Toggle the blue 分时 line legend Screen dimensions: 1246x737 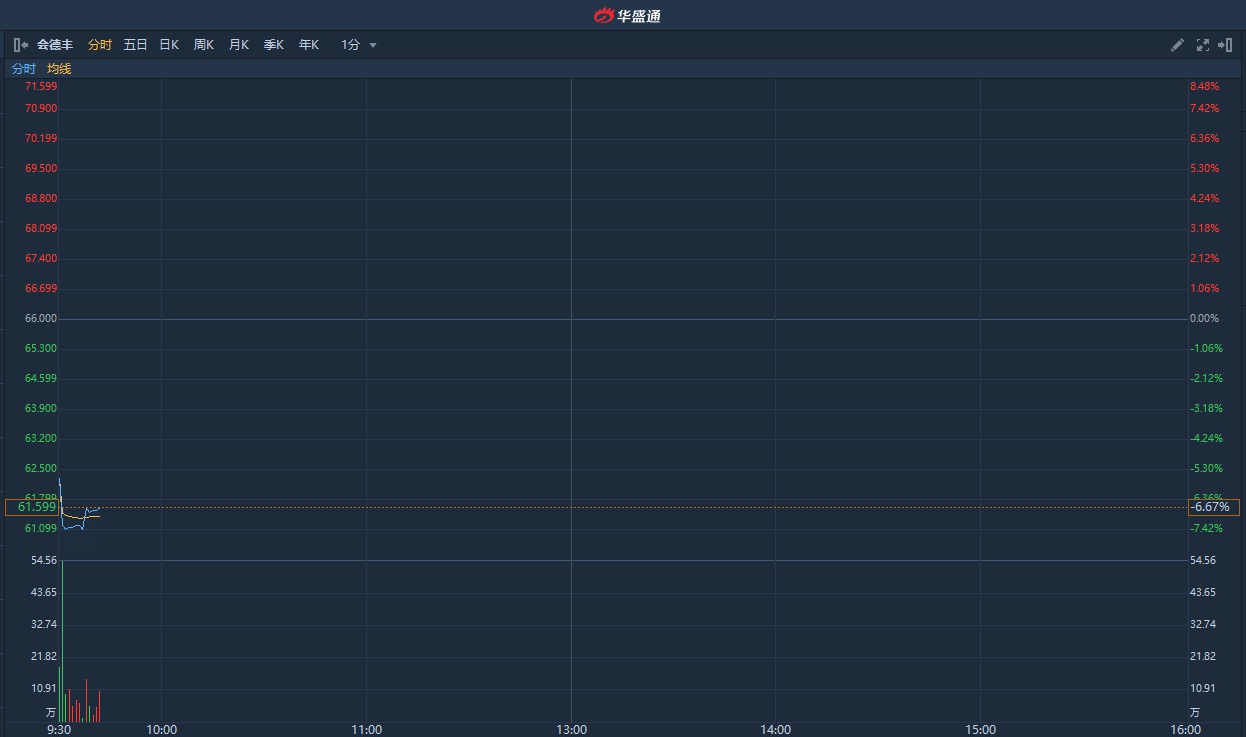(x=23, y=69)
